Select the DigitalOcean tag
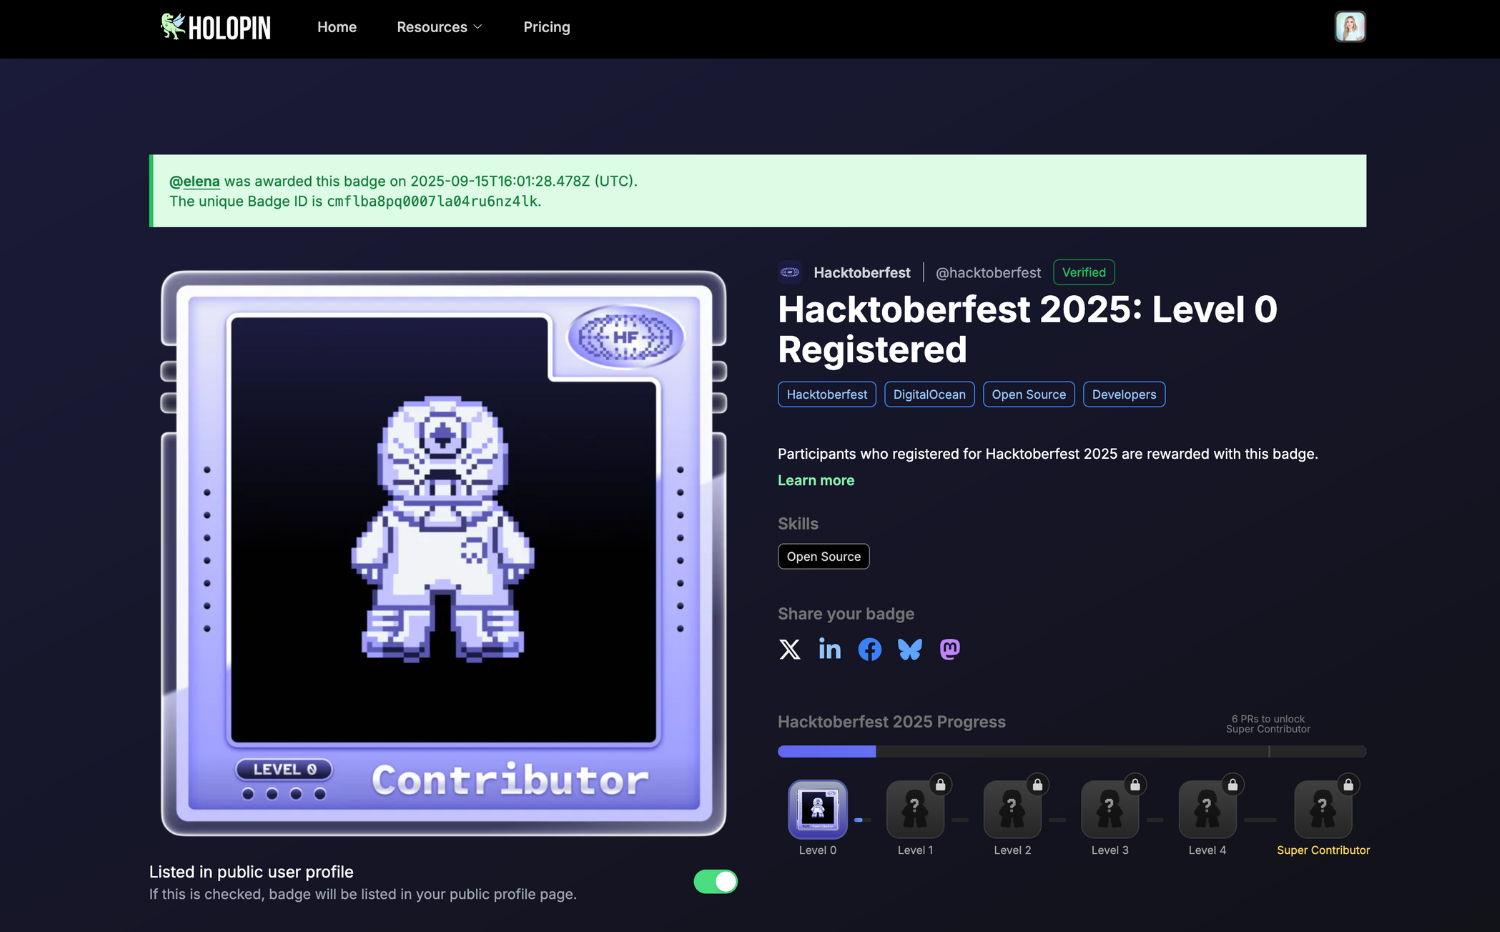Screen dimensions: 1500x932 [x=929, y=394]
